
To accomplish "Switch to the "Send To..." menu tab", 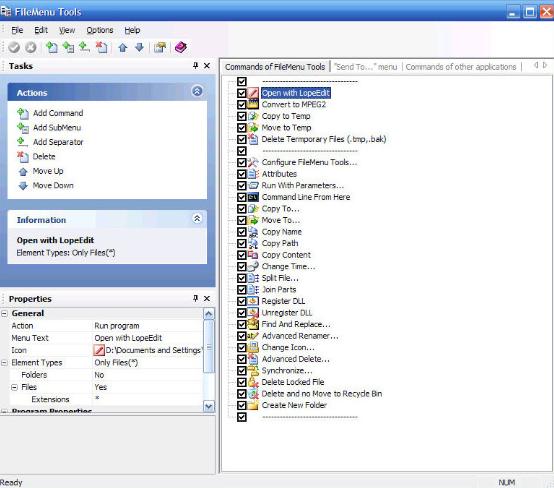I will click(365, 67).
